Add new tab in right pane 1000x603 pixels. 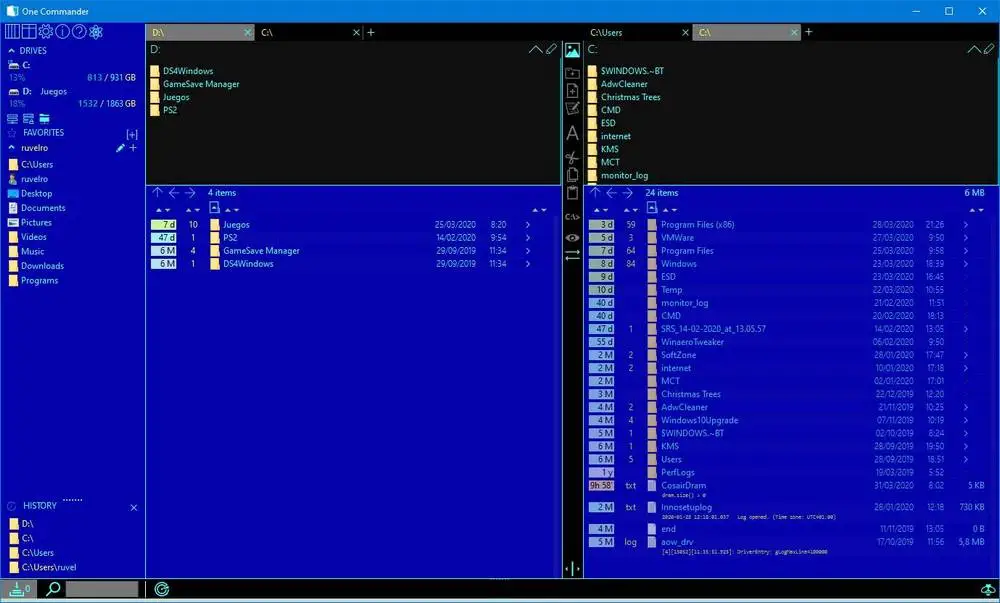[809, 32]
